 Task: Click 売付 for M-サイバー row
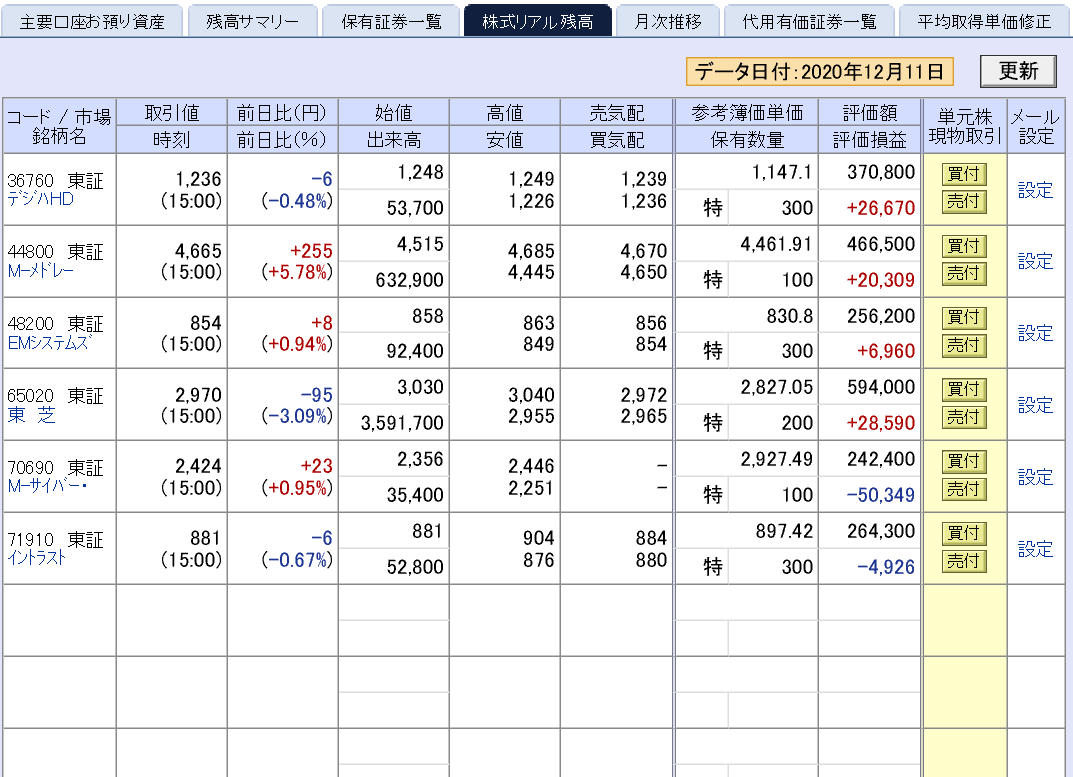click(x=964, y=489)
